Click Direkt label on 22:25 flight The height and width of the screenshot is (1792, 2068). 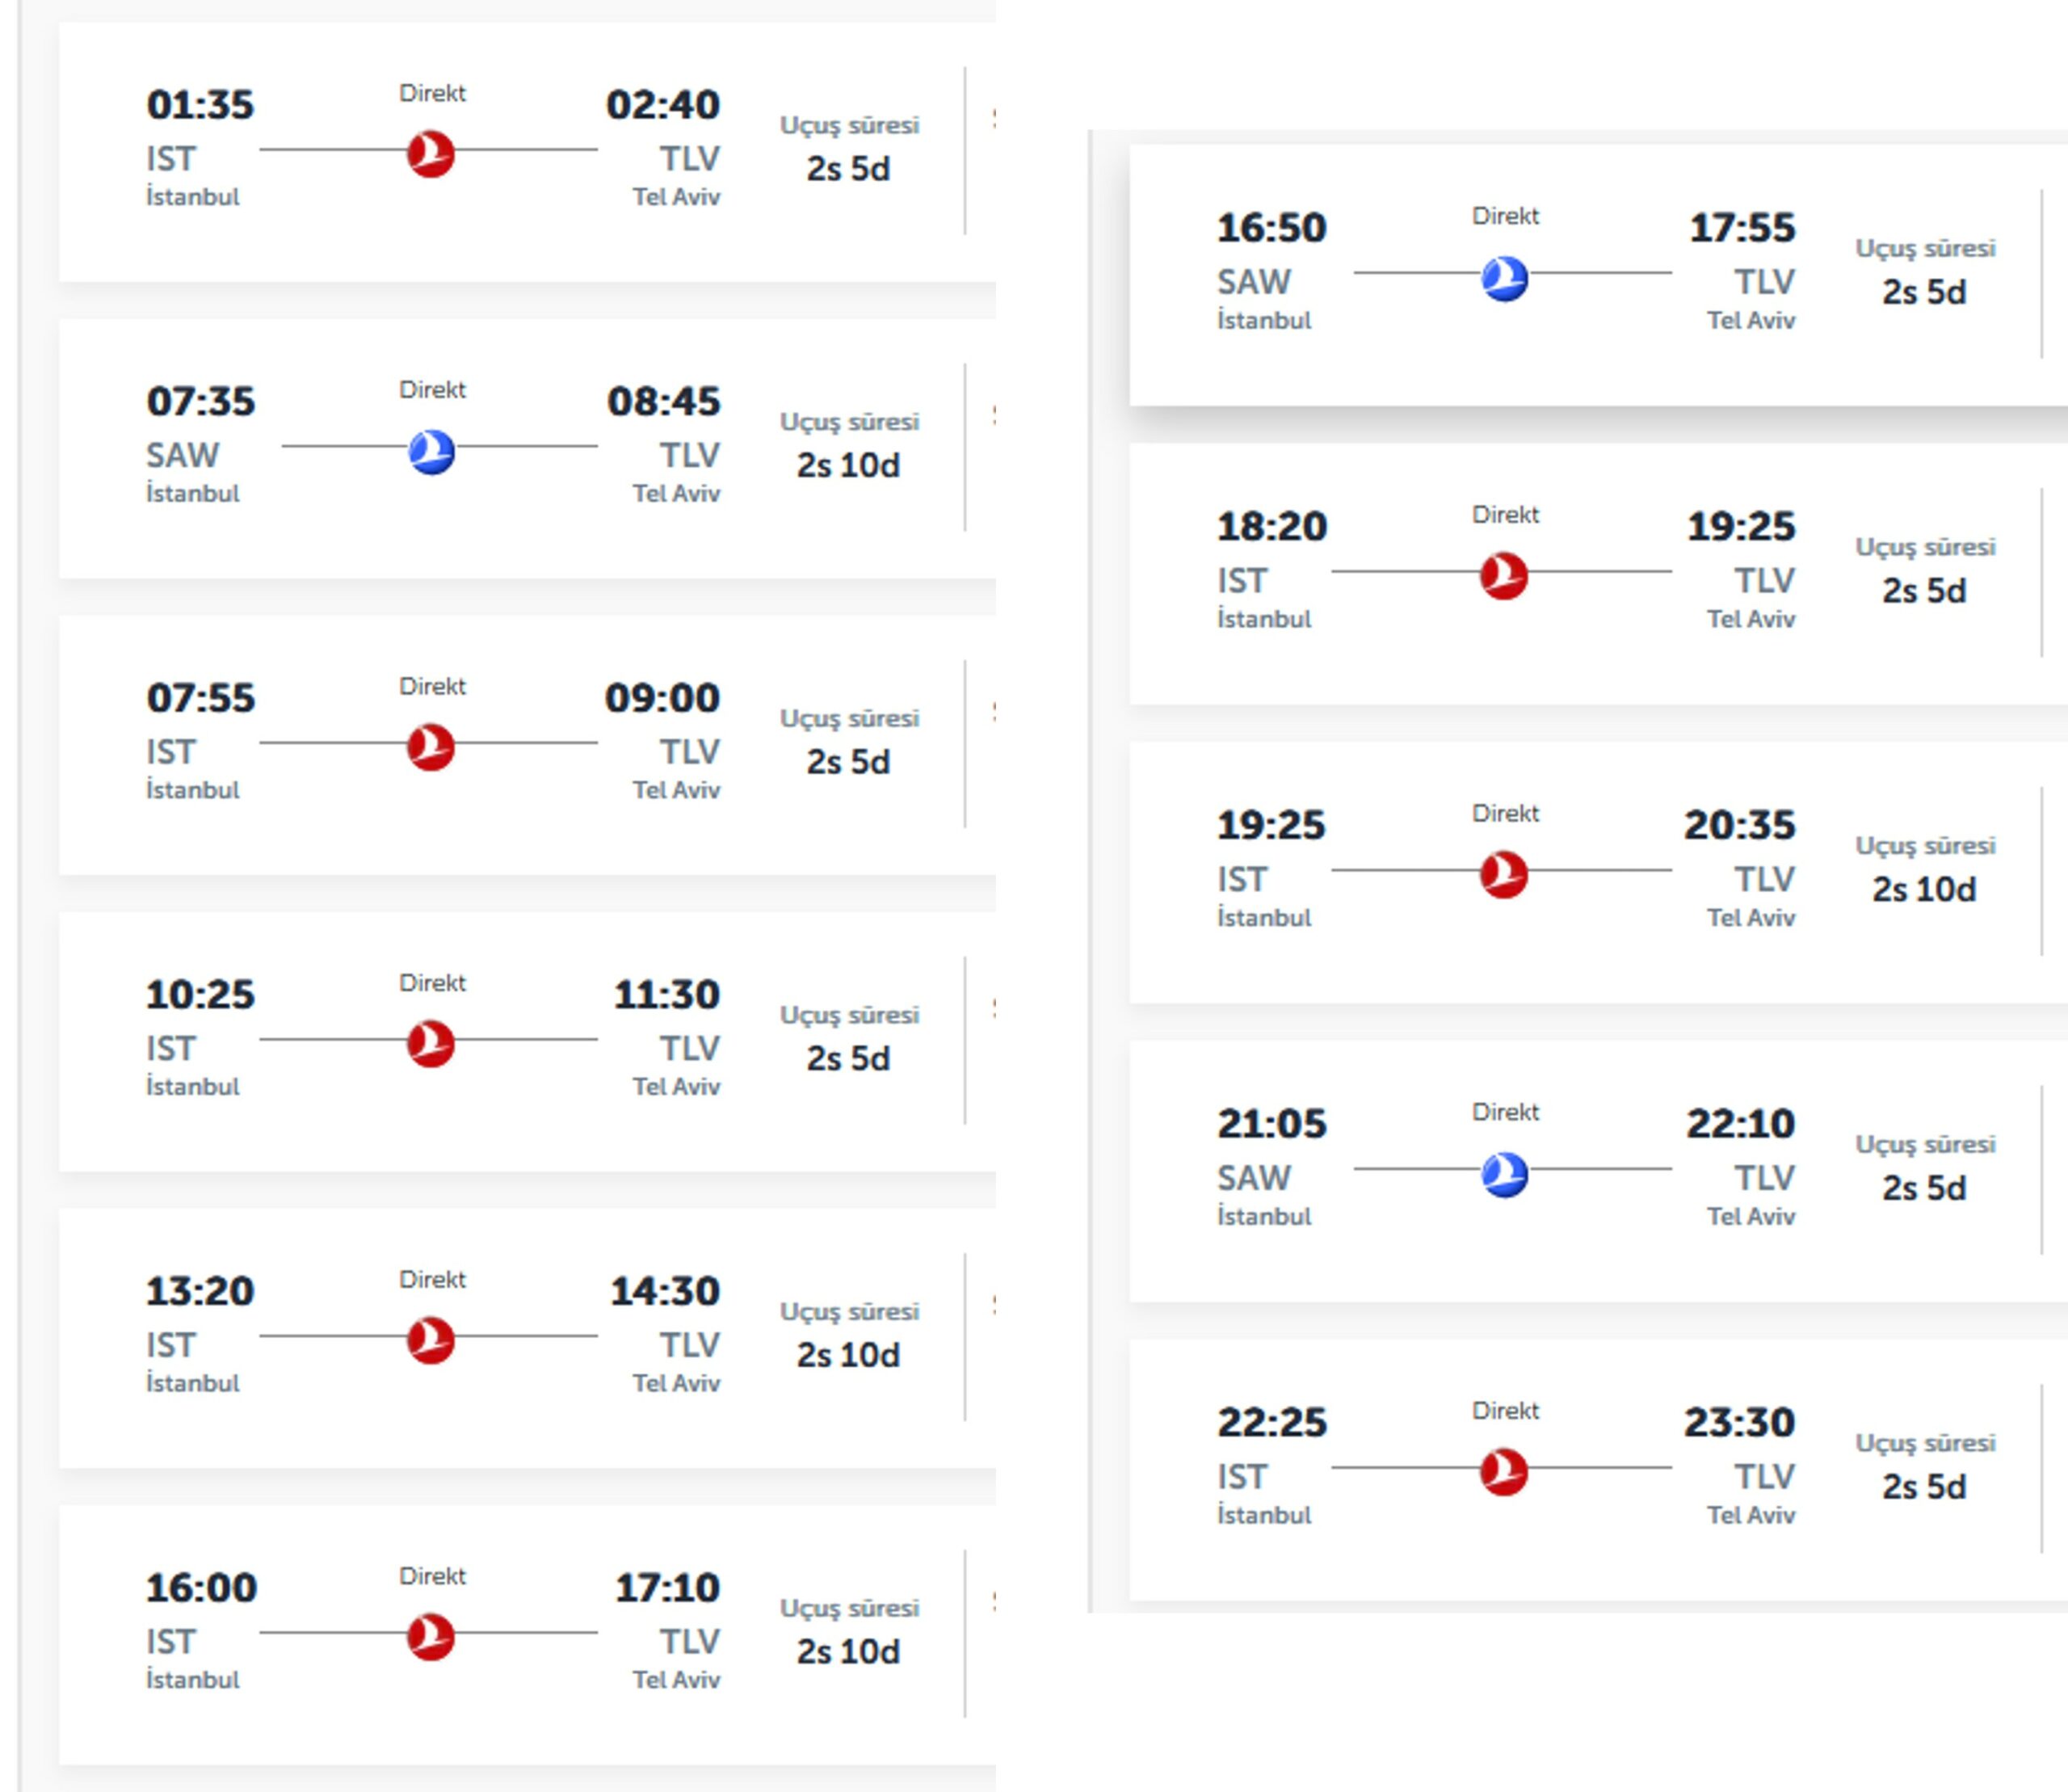pyautogui.click(x=1505, y=1410)
